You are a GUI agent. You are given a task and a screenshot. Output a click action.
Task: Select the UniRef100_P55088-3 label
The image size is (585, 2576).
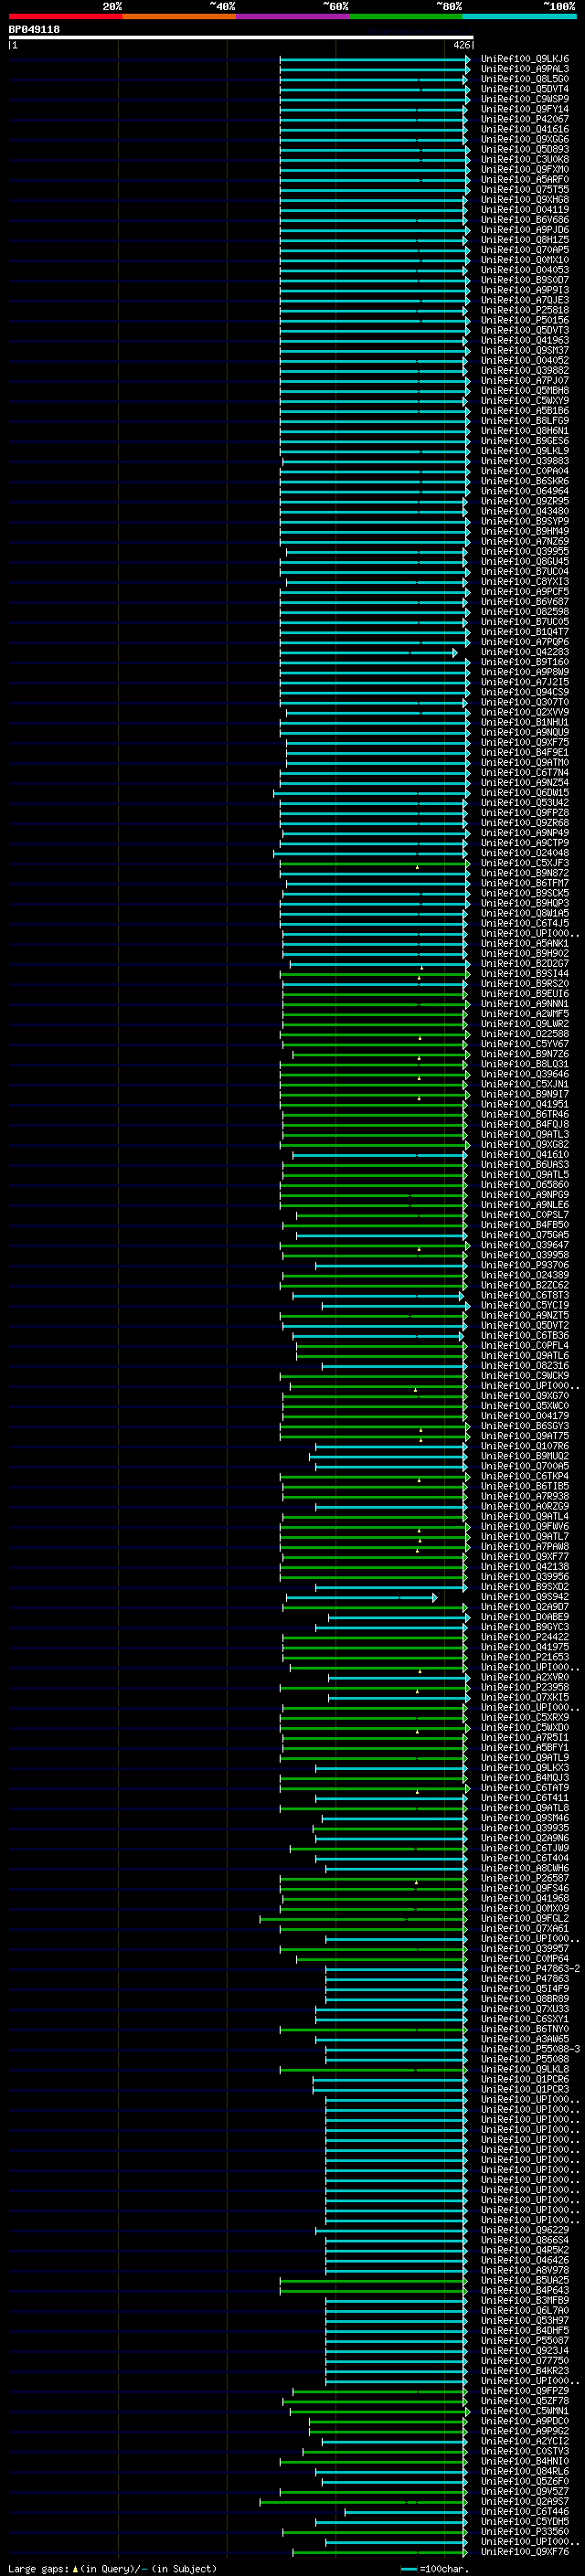point(531,2049)
